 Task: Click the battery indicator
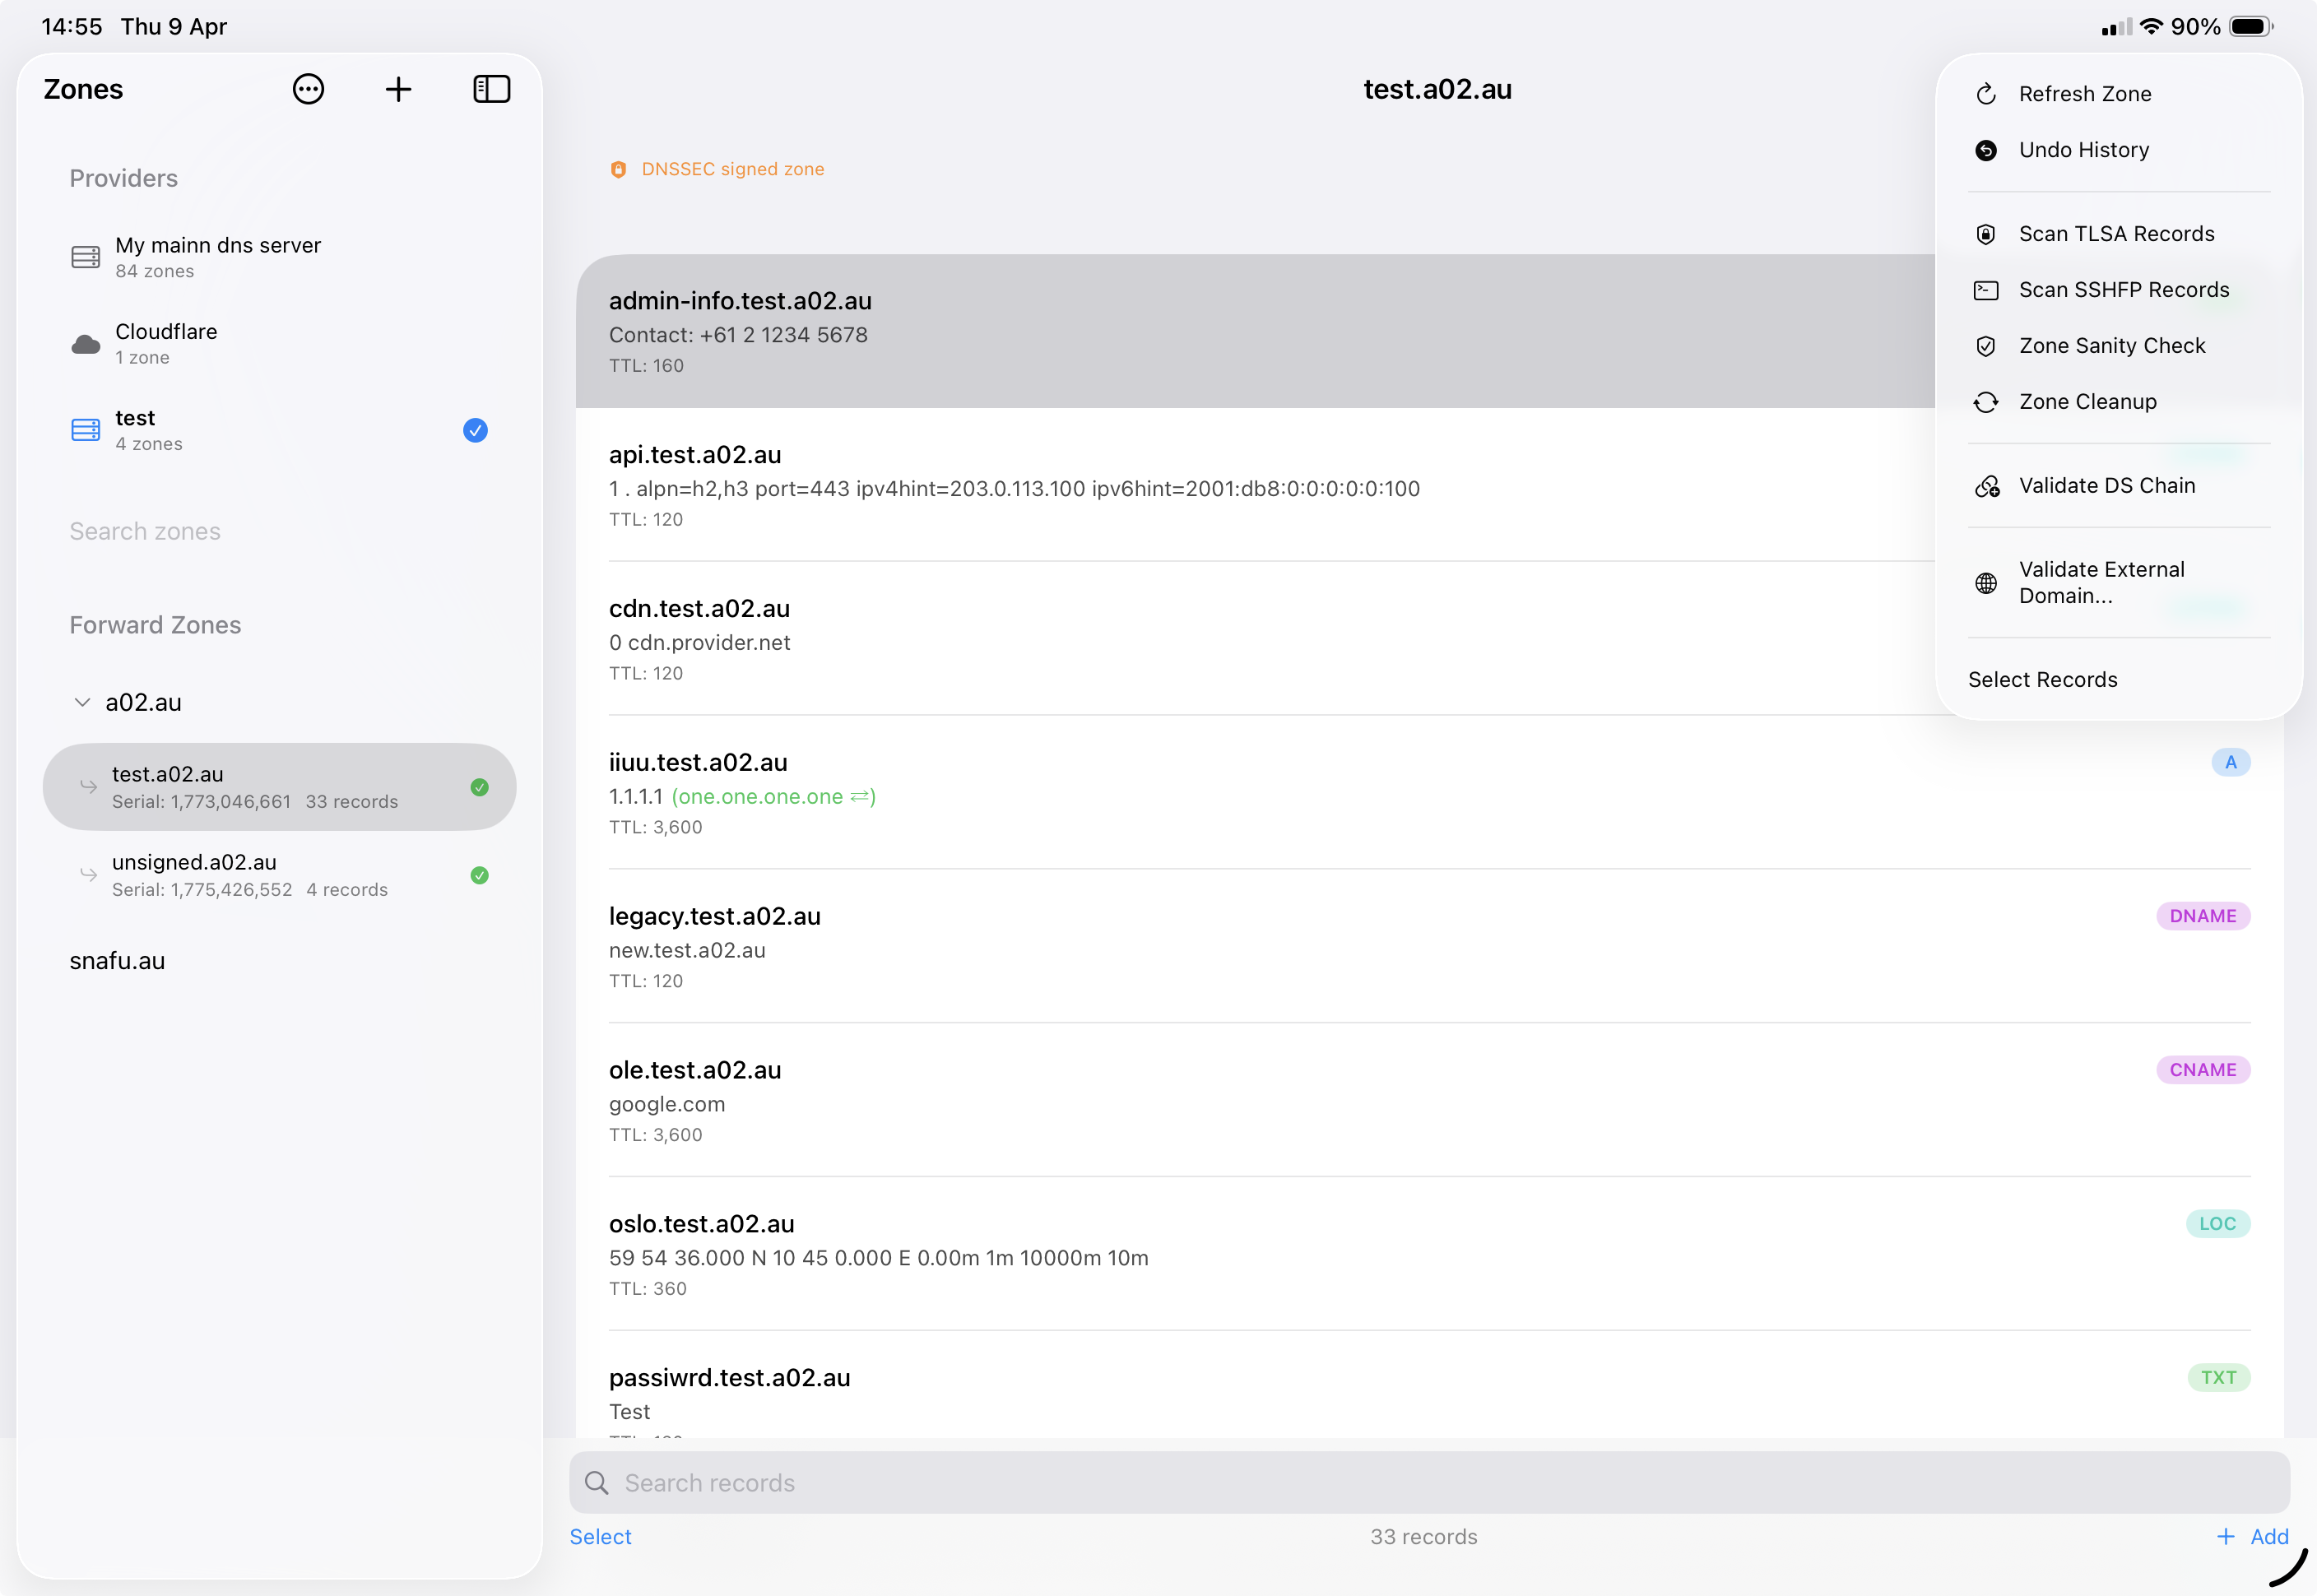[2251, 26]
